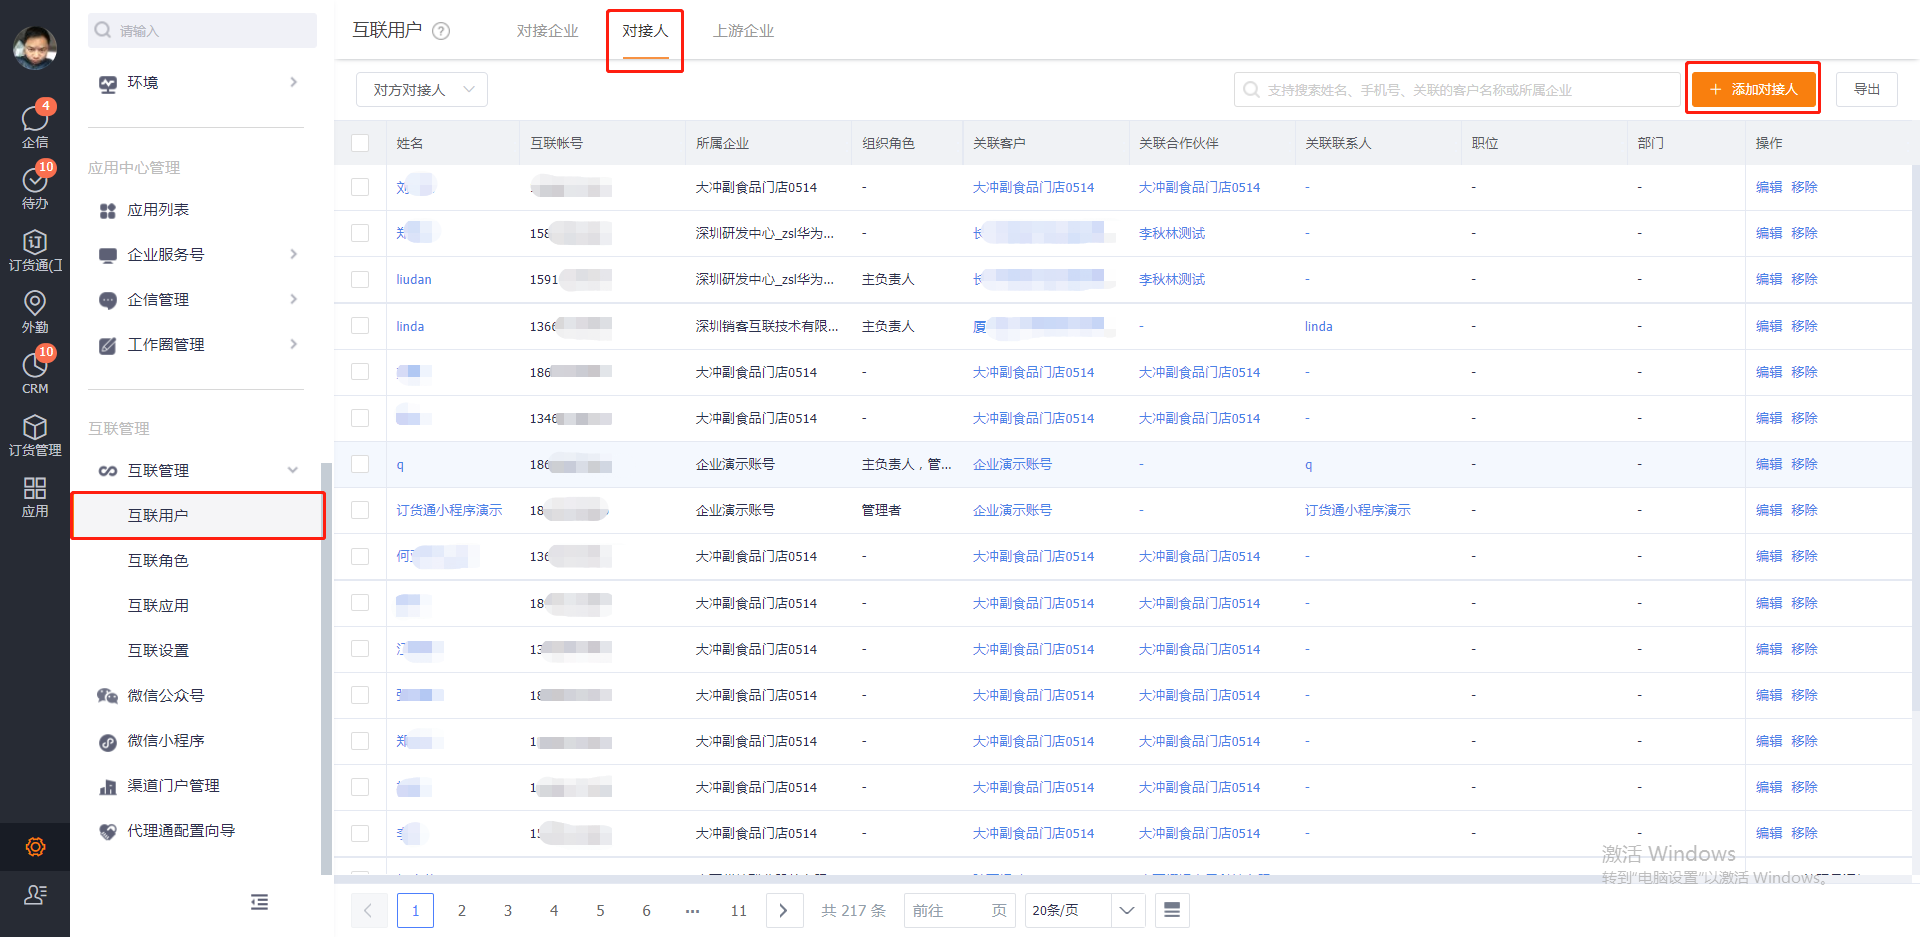1920x937 pixels.
Task: Check the checkbox of the last full row
Action: pyautogui.click(x=360, y=833)
